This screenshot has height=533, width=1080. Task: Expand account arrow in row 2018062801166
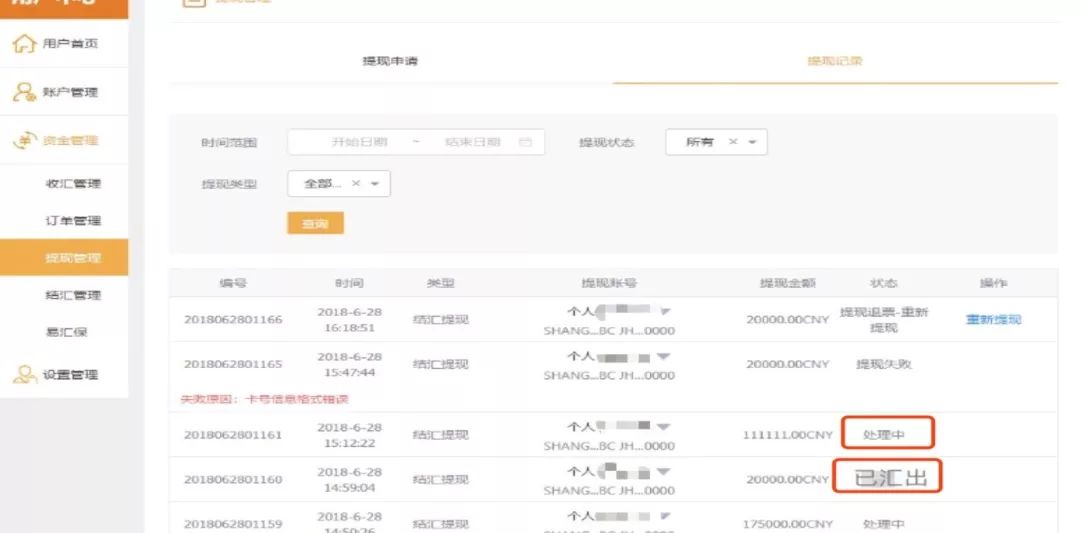coord(664,312)
